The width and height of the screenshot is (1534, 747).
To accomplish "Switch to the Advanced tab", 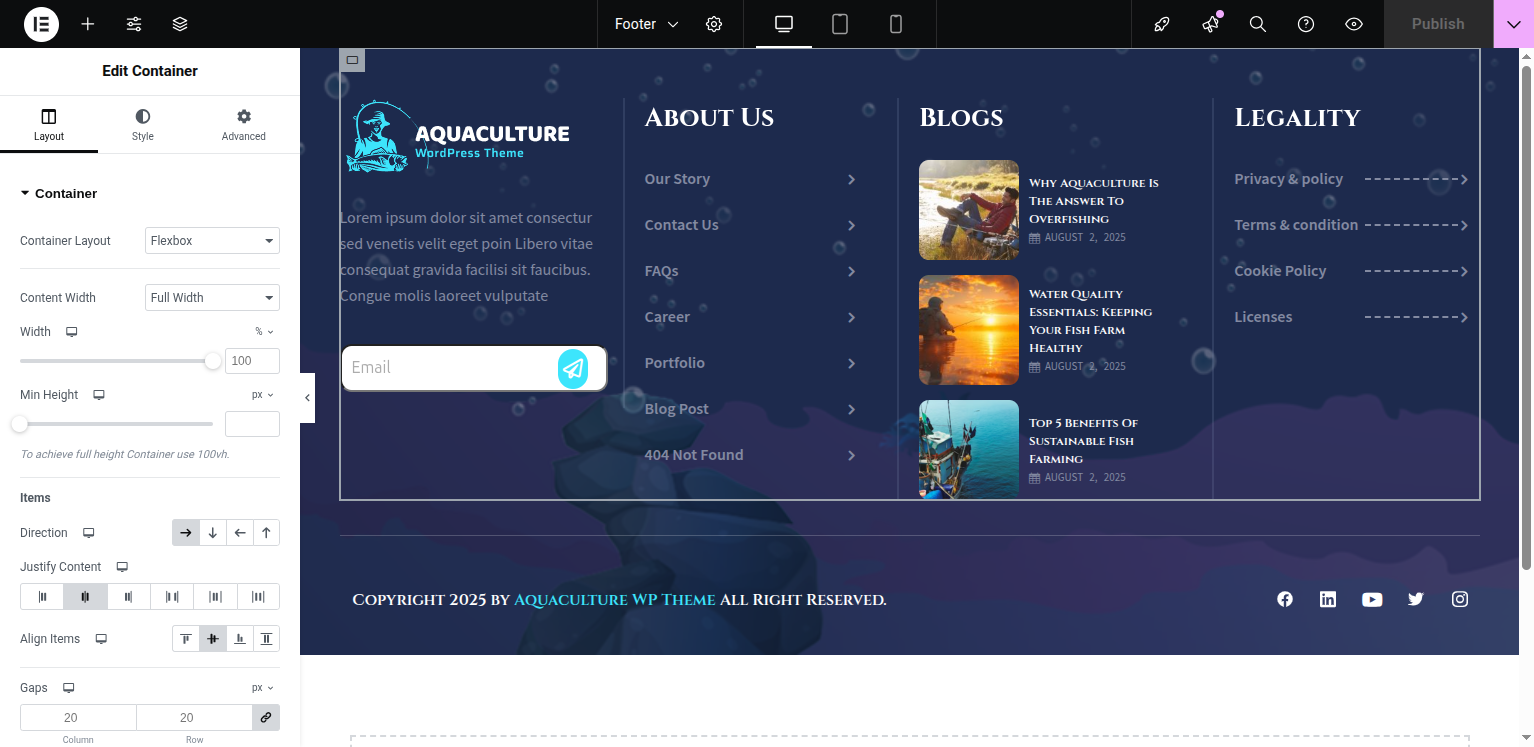I will point(244,125).
